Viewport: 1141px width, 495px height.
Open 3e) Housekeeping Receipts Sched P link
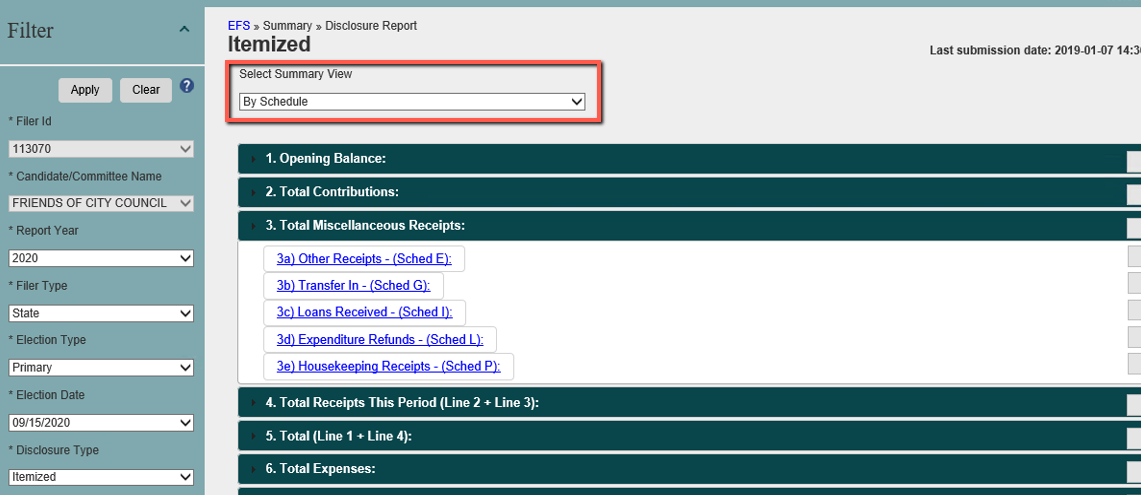(389, 366)
